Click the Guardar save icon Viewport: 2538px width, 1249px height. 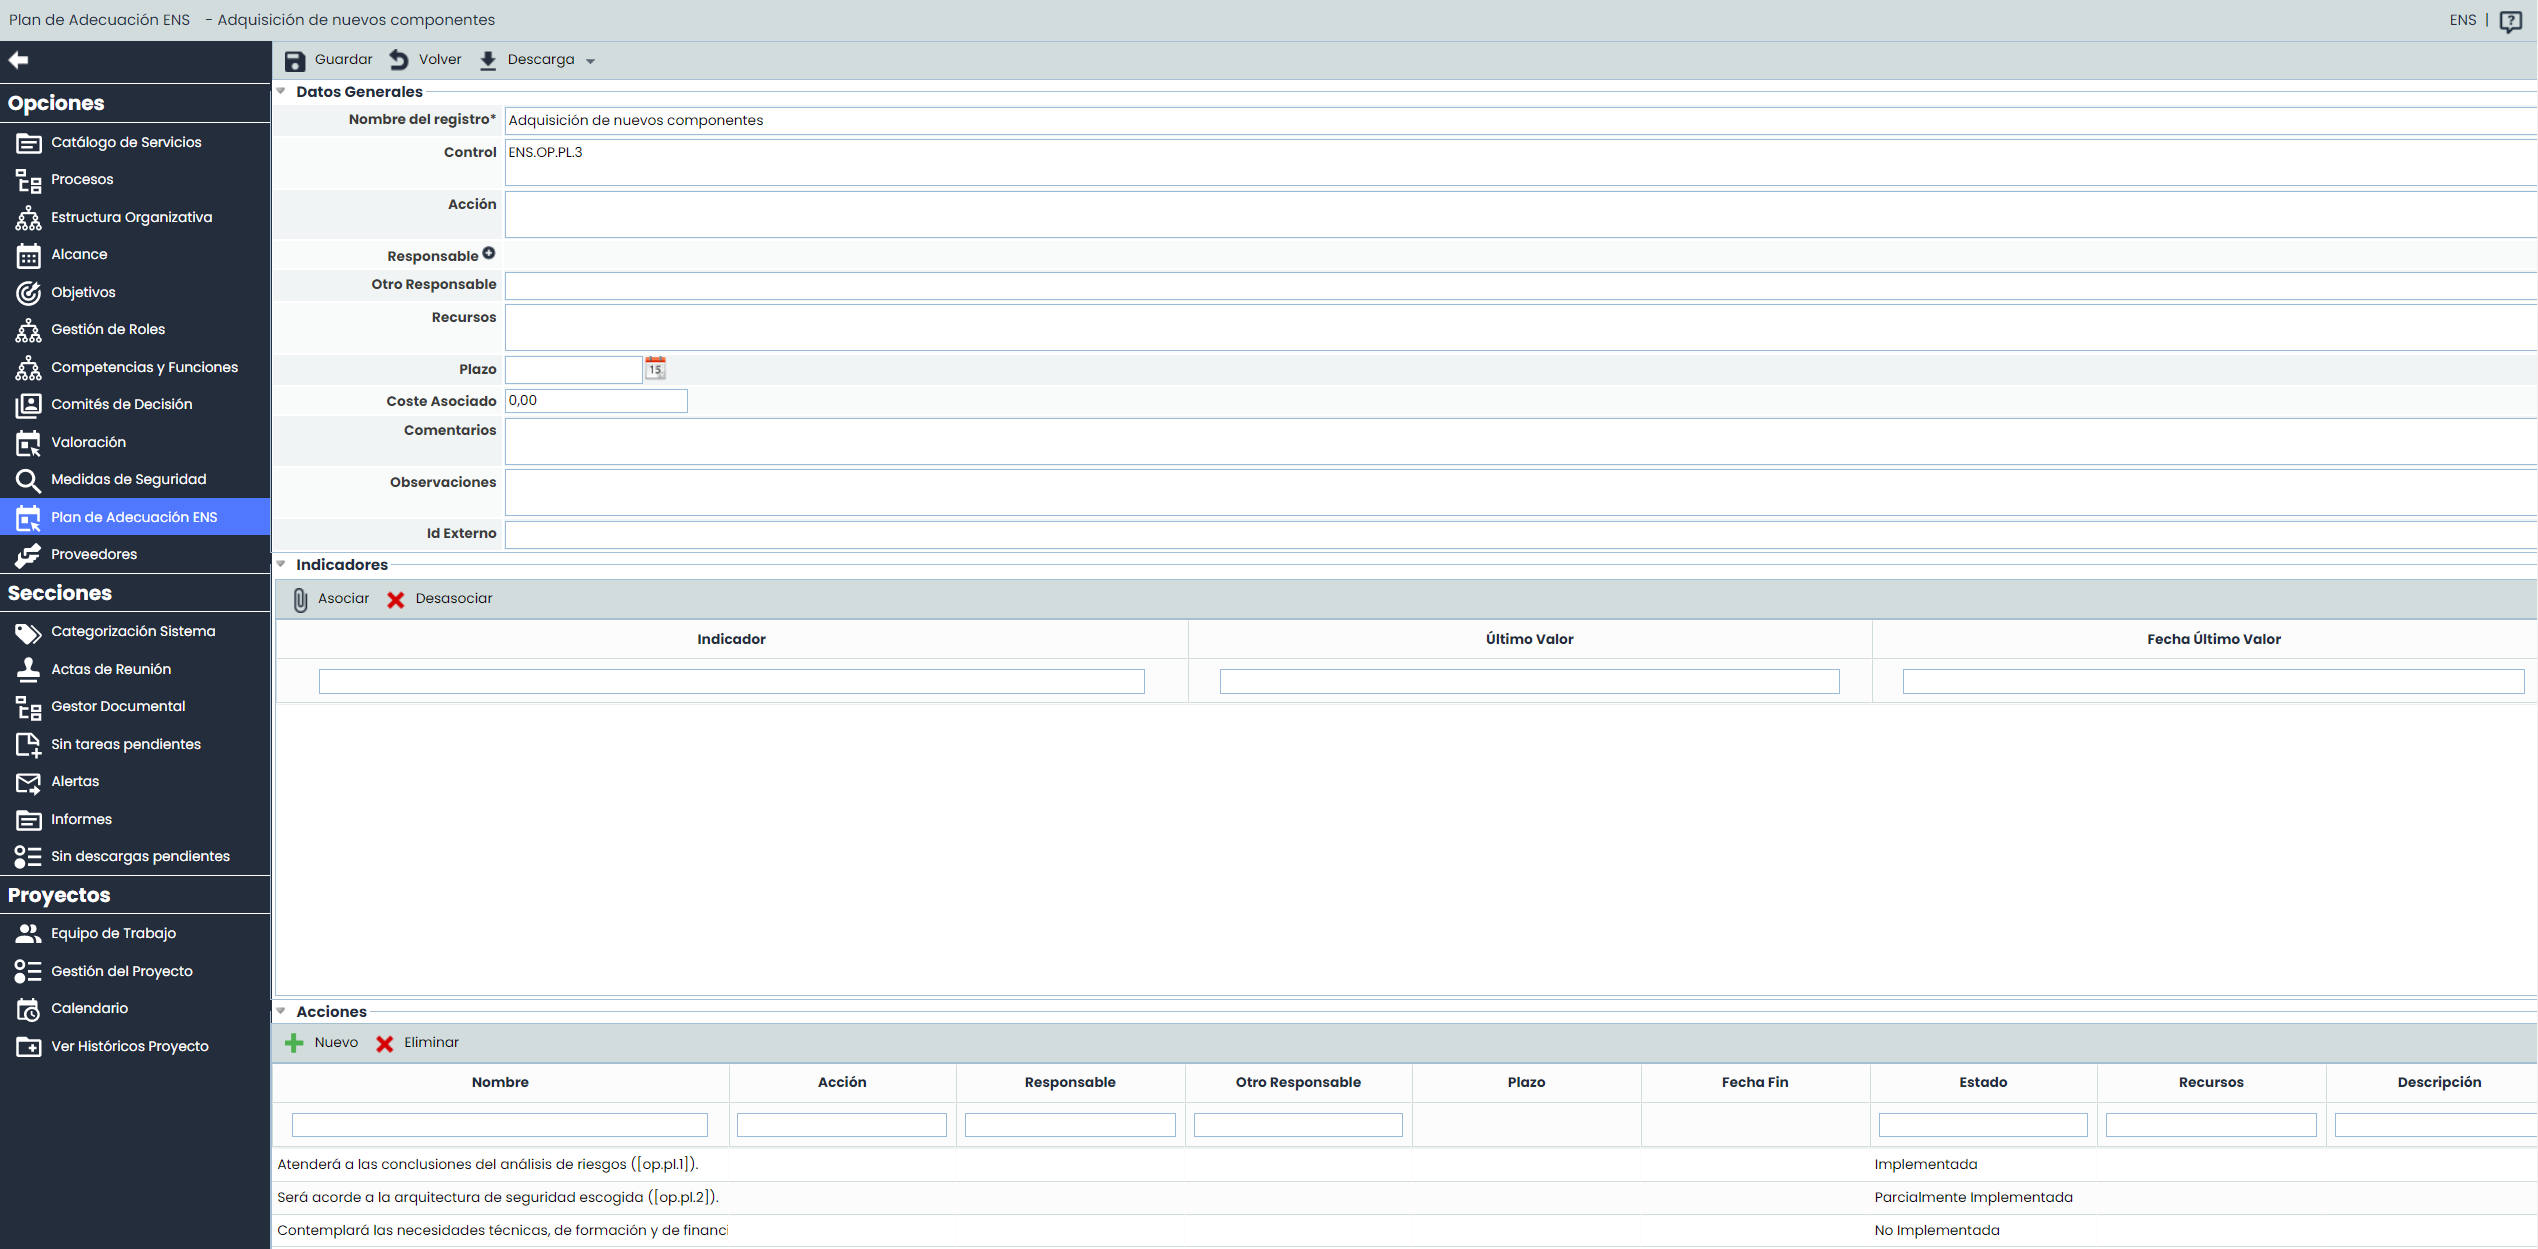pos(294,61)
